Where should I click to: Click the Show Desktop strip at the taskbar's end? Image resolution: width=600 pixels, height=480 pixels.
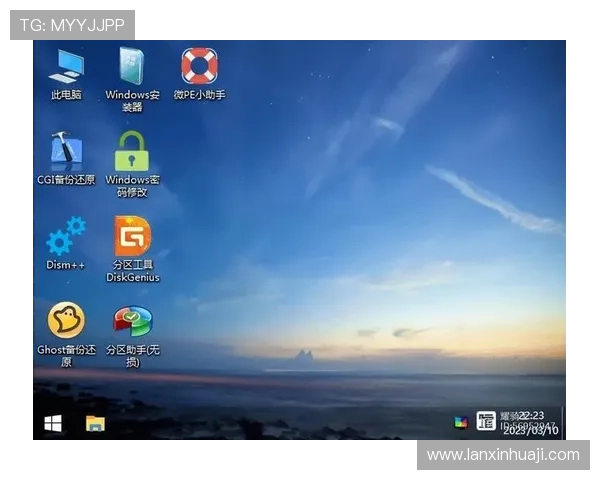[564, 423]
